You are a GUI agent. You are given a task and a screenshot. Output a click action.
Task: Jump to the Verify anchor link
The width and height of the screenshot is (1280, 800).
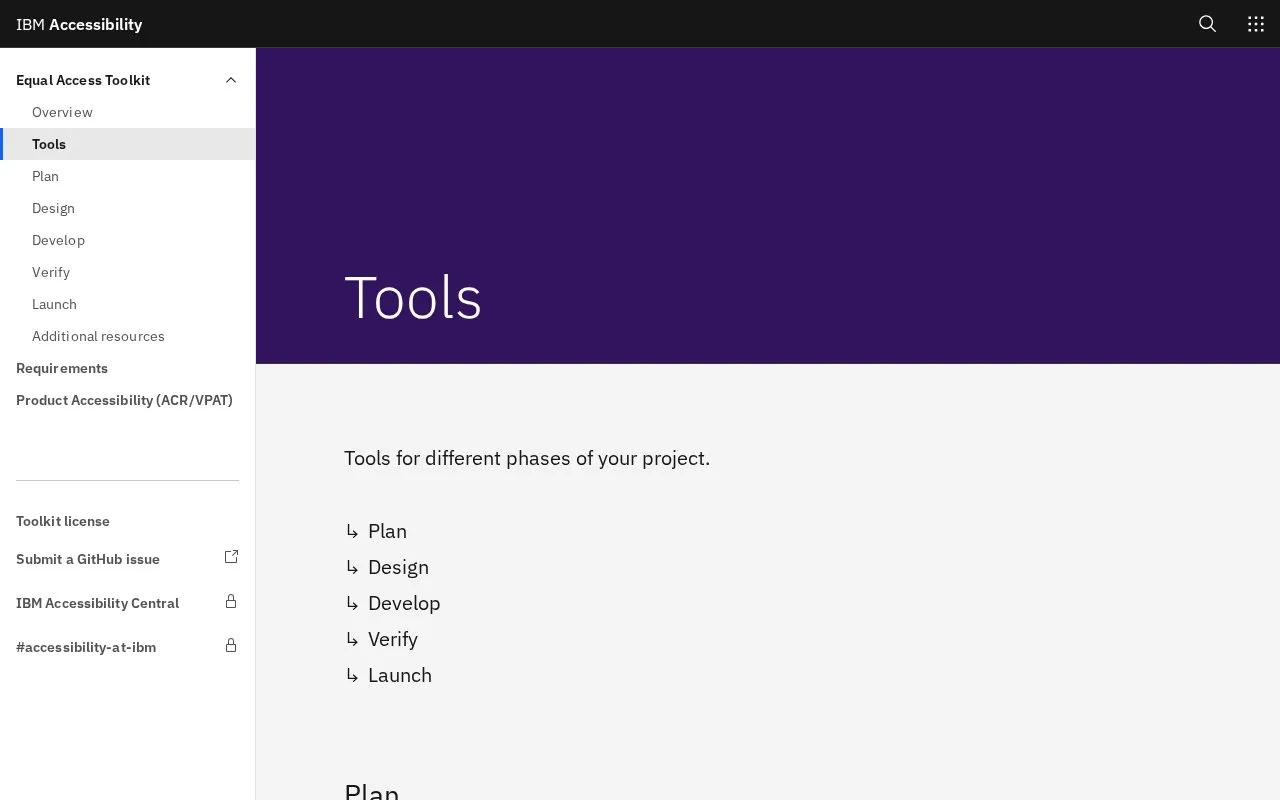[x=393, y=639]
